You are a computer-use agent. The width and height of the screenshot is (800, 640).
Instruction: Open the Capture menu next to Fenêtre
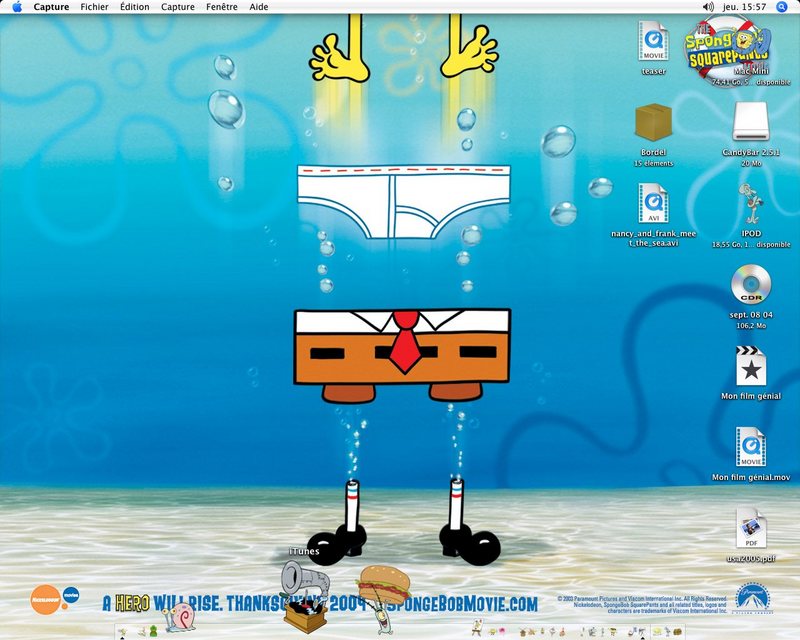pyautogui.click(x=178, y=7)
